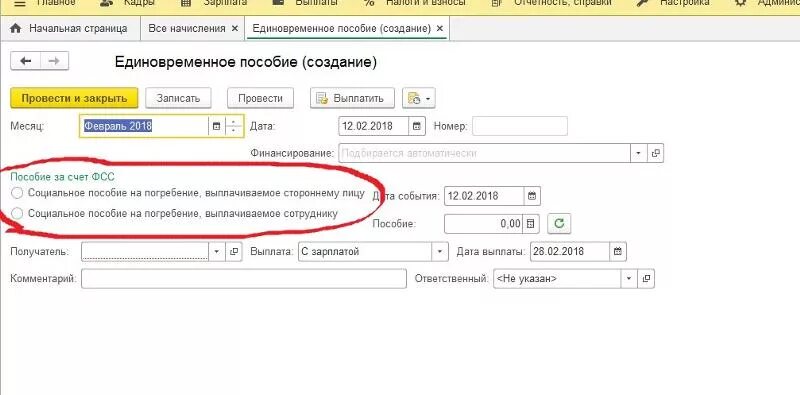Click the Дата события field 12.02.2018
The height and width of the screenshot is (395, 800).
pos(484,196)
